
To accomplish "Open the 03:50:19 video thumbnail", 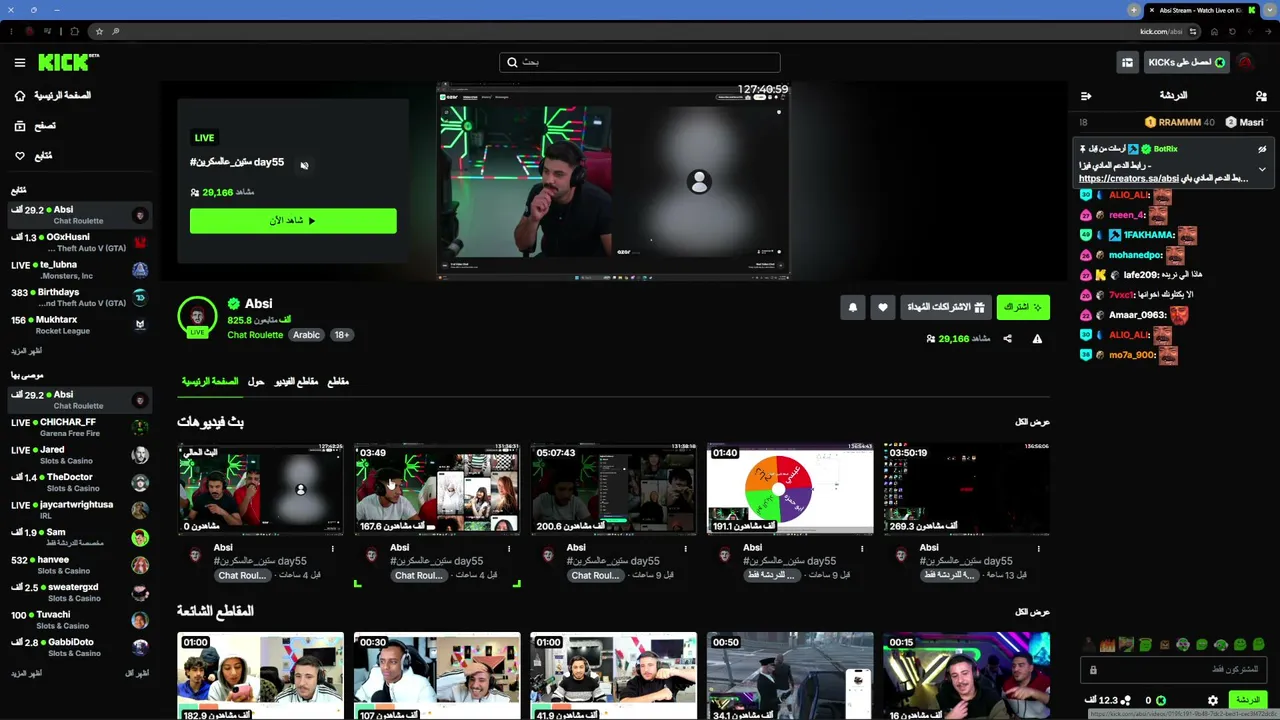I will tap(967, 489).
